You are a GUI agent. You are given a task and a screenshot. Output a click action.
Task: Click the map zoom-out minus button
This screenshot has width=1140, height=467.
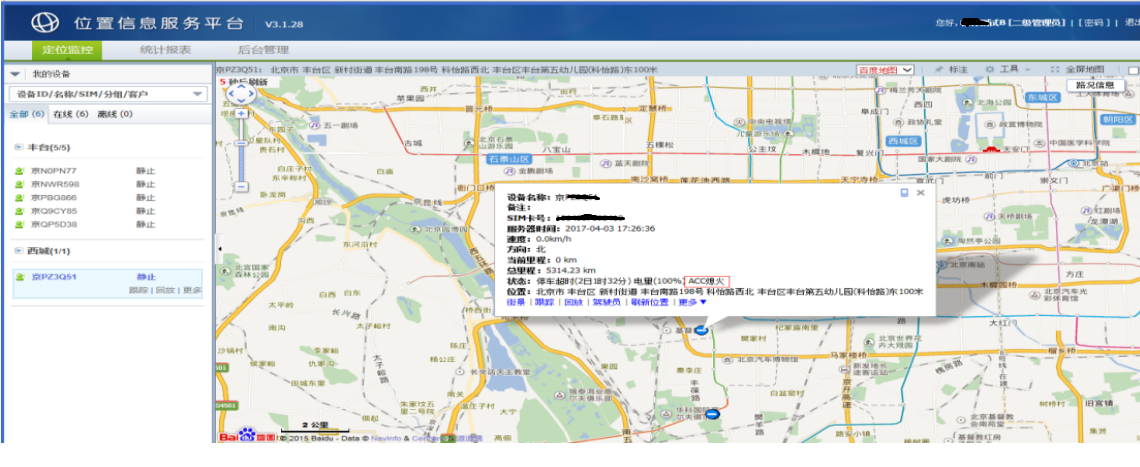241,186
